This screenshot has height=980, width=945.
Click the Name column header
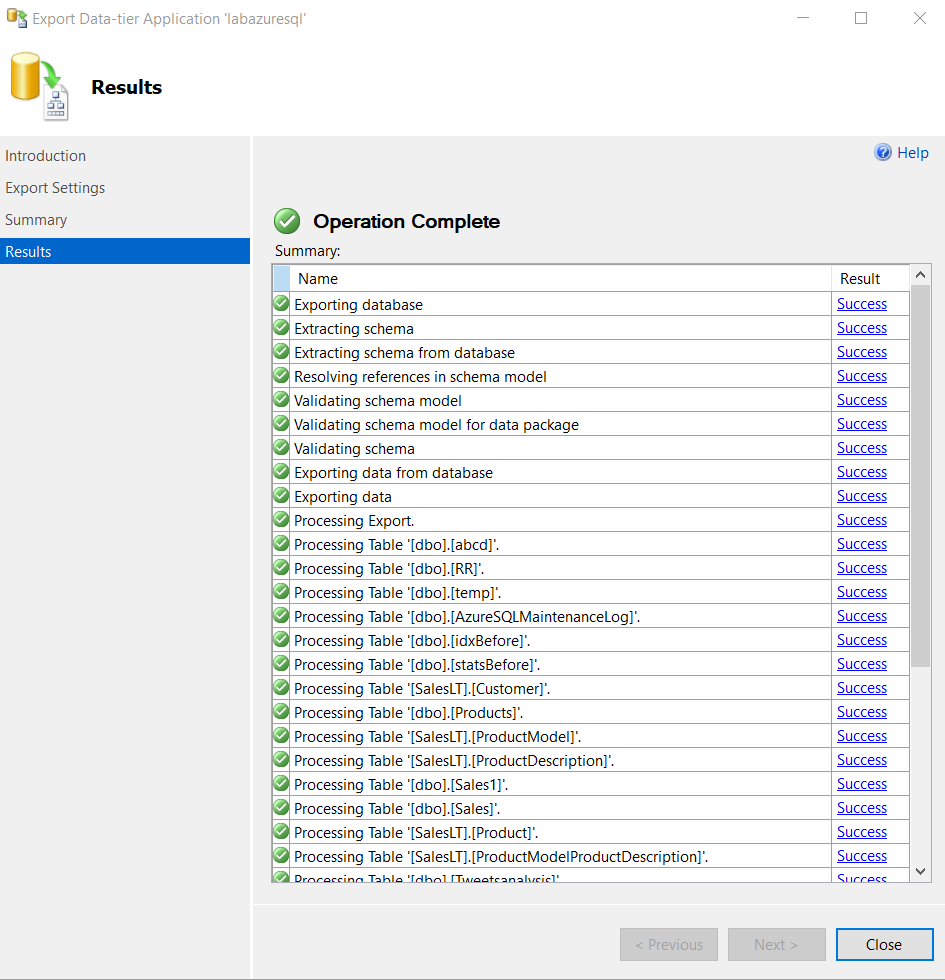[560, 279]
